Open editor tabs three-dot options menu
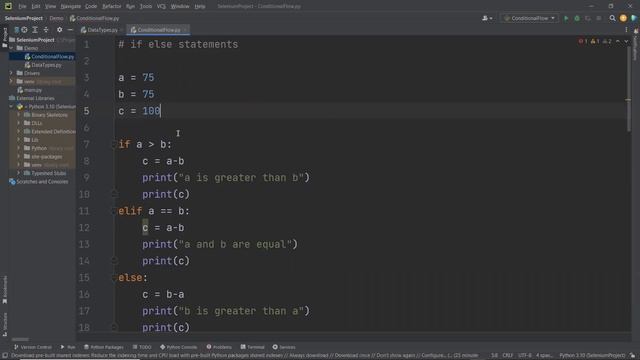This screenshot has height=360, width=640. [x=626, y=30]
